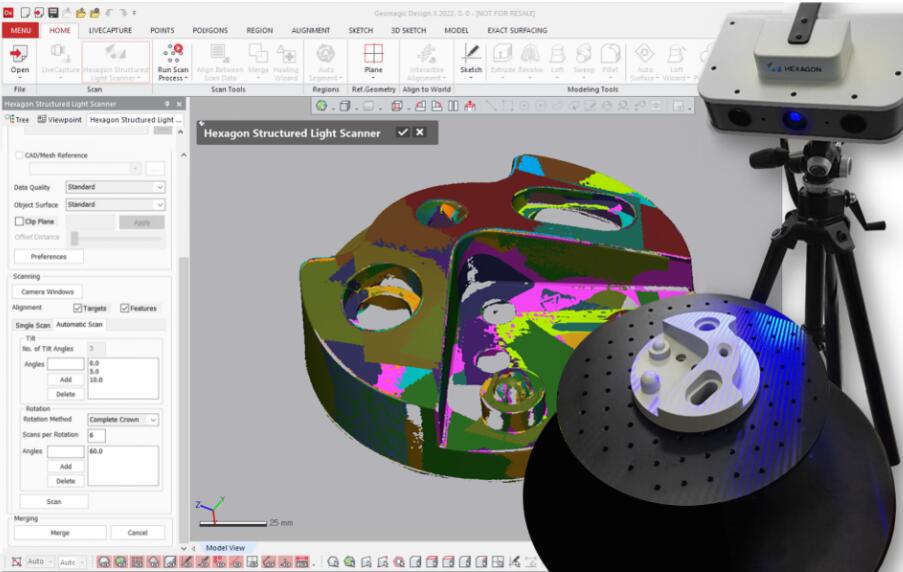This screenshot has width=903, height=572.
Task: Click the green globe display icon in the viewport toolbar
Action: pos(321,105)
